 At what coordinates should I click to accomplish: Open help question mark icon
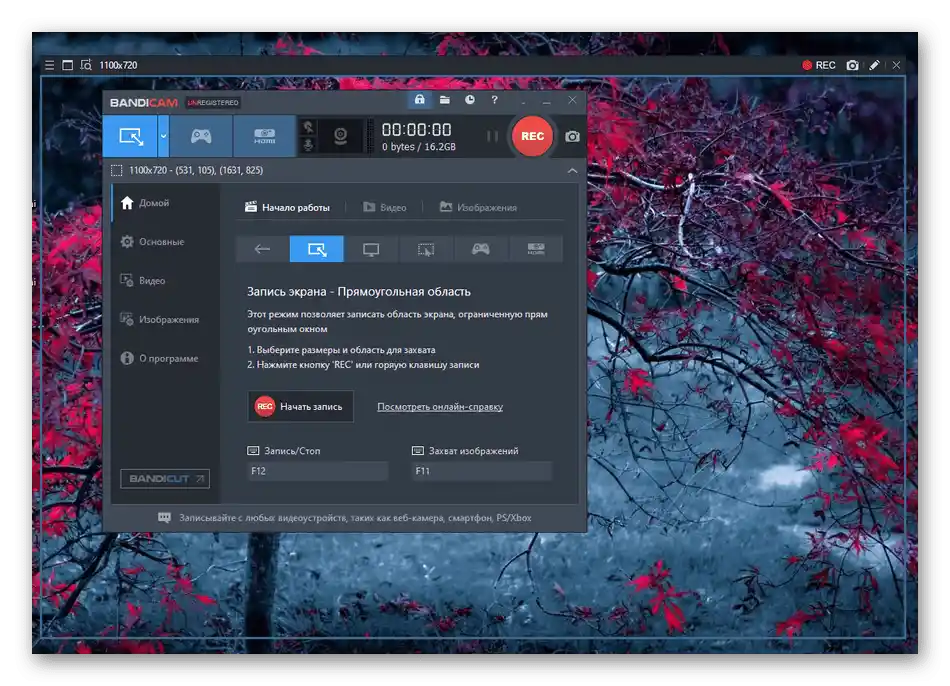coord(494,99)
